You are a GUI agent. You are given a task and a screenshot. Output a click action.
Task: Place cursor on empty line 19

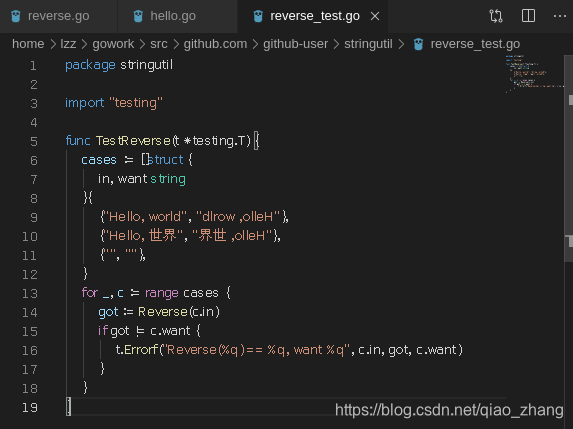pos(68,407)
